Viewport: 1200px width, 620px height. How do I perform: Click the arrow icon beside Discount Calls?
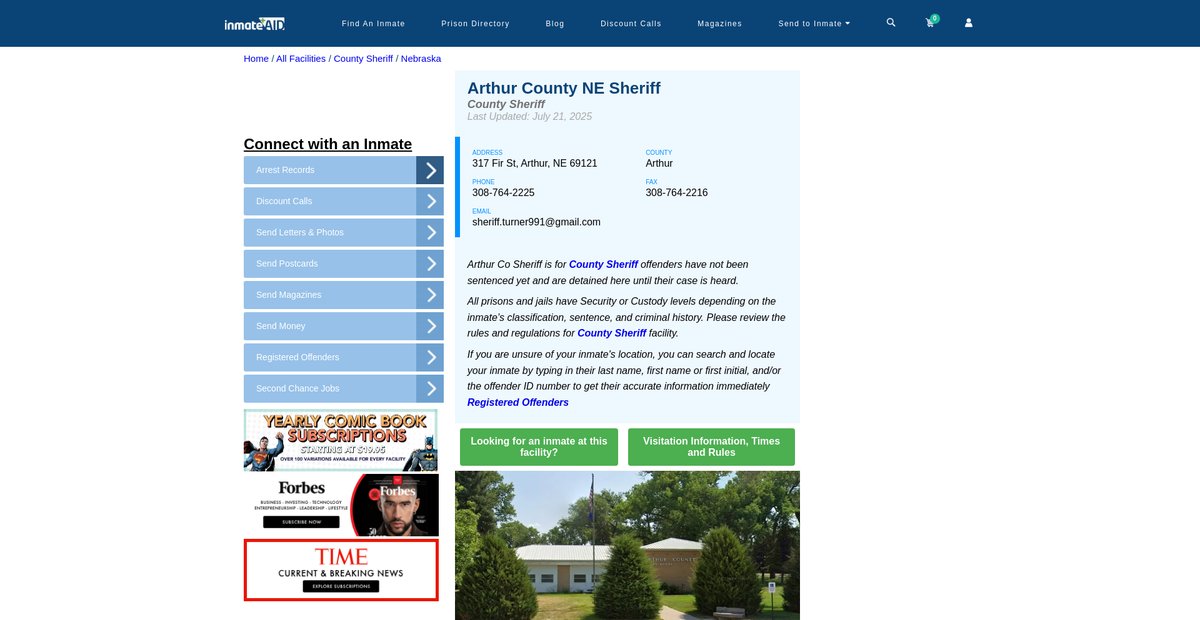click(430, 201)
